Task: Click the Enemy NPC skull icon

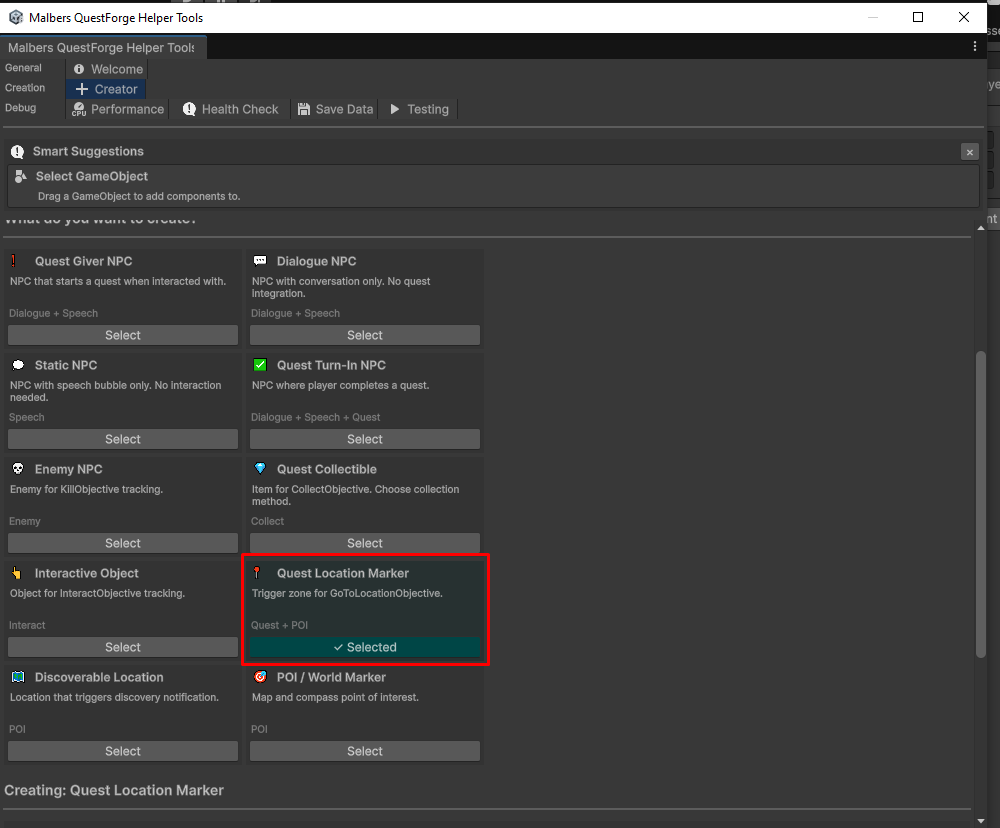Action: pyautogui.click(x=17, y=469)
